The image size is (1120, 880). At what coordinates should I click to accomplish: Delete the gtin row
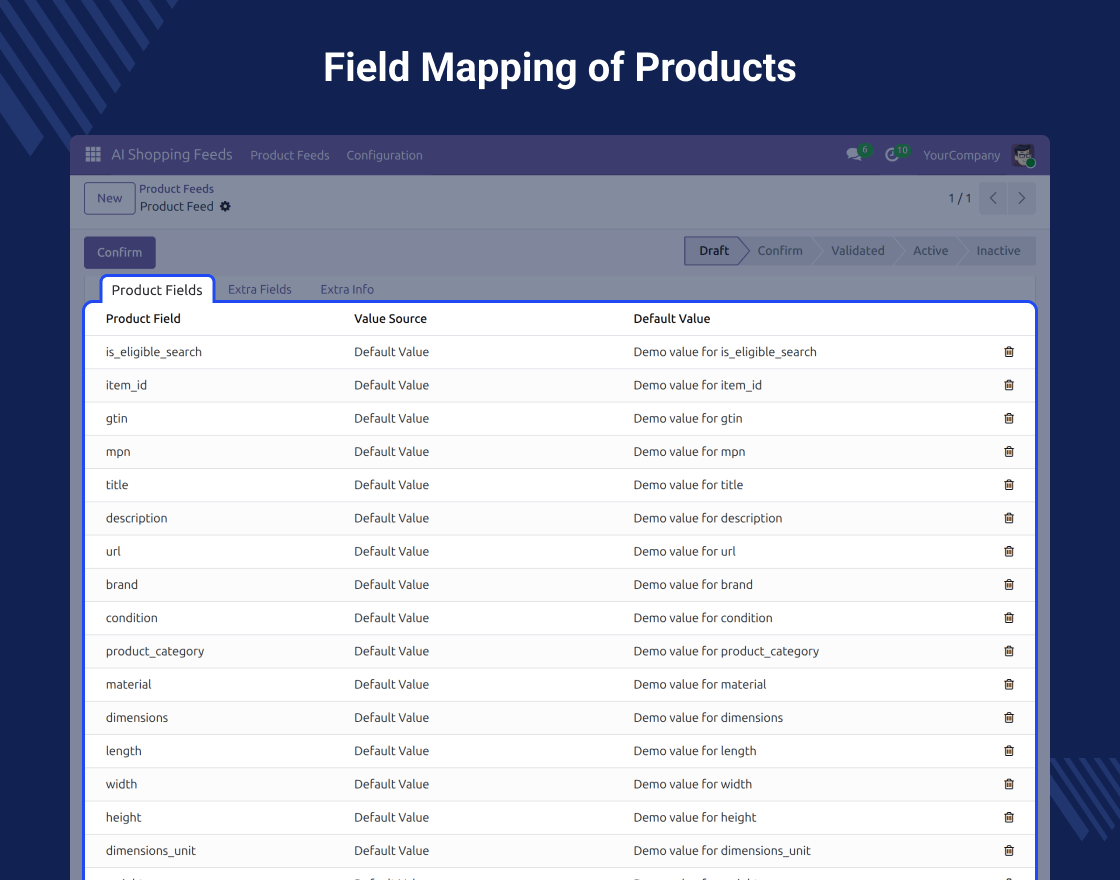1009,418
